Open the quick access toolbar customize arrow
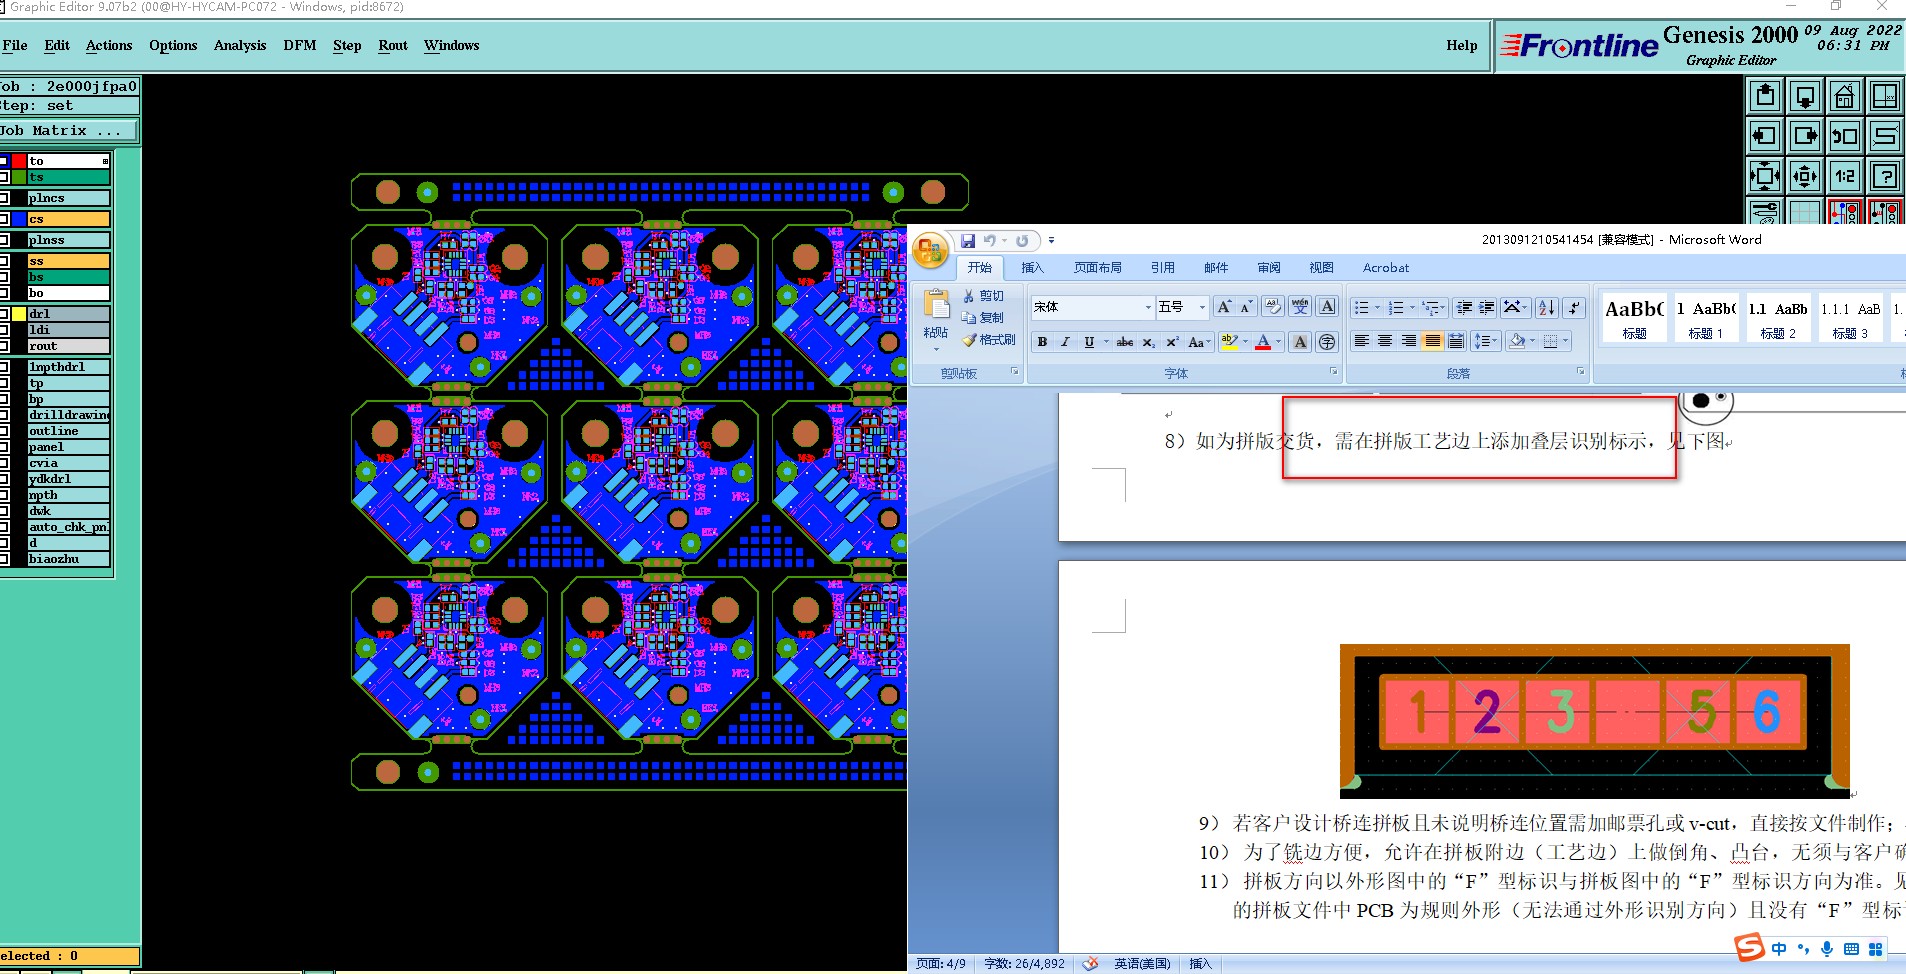The image size is (1906, 974). coord(1051,241)
